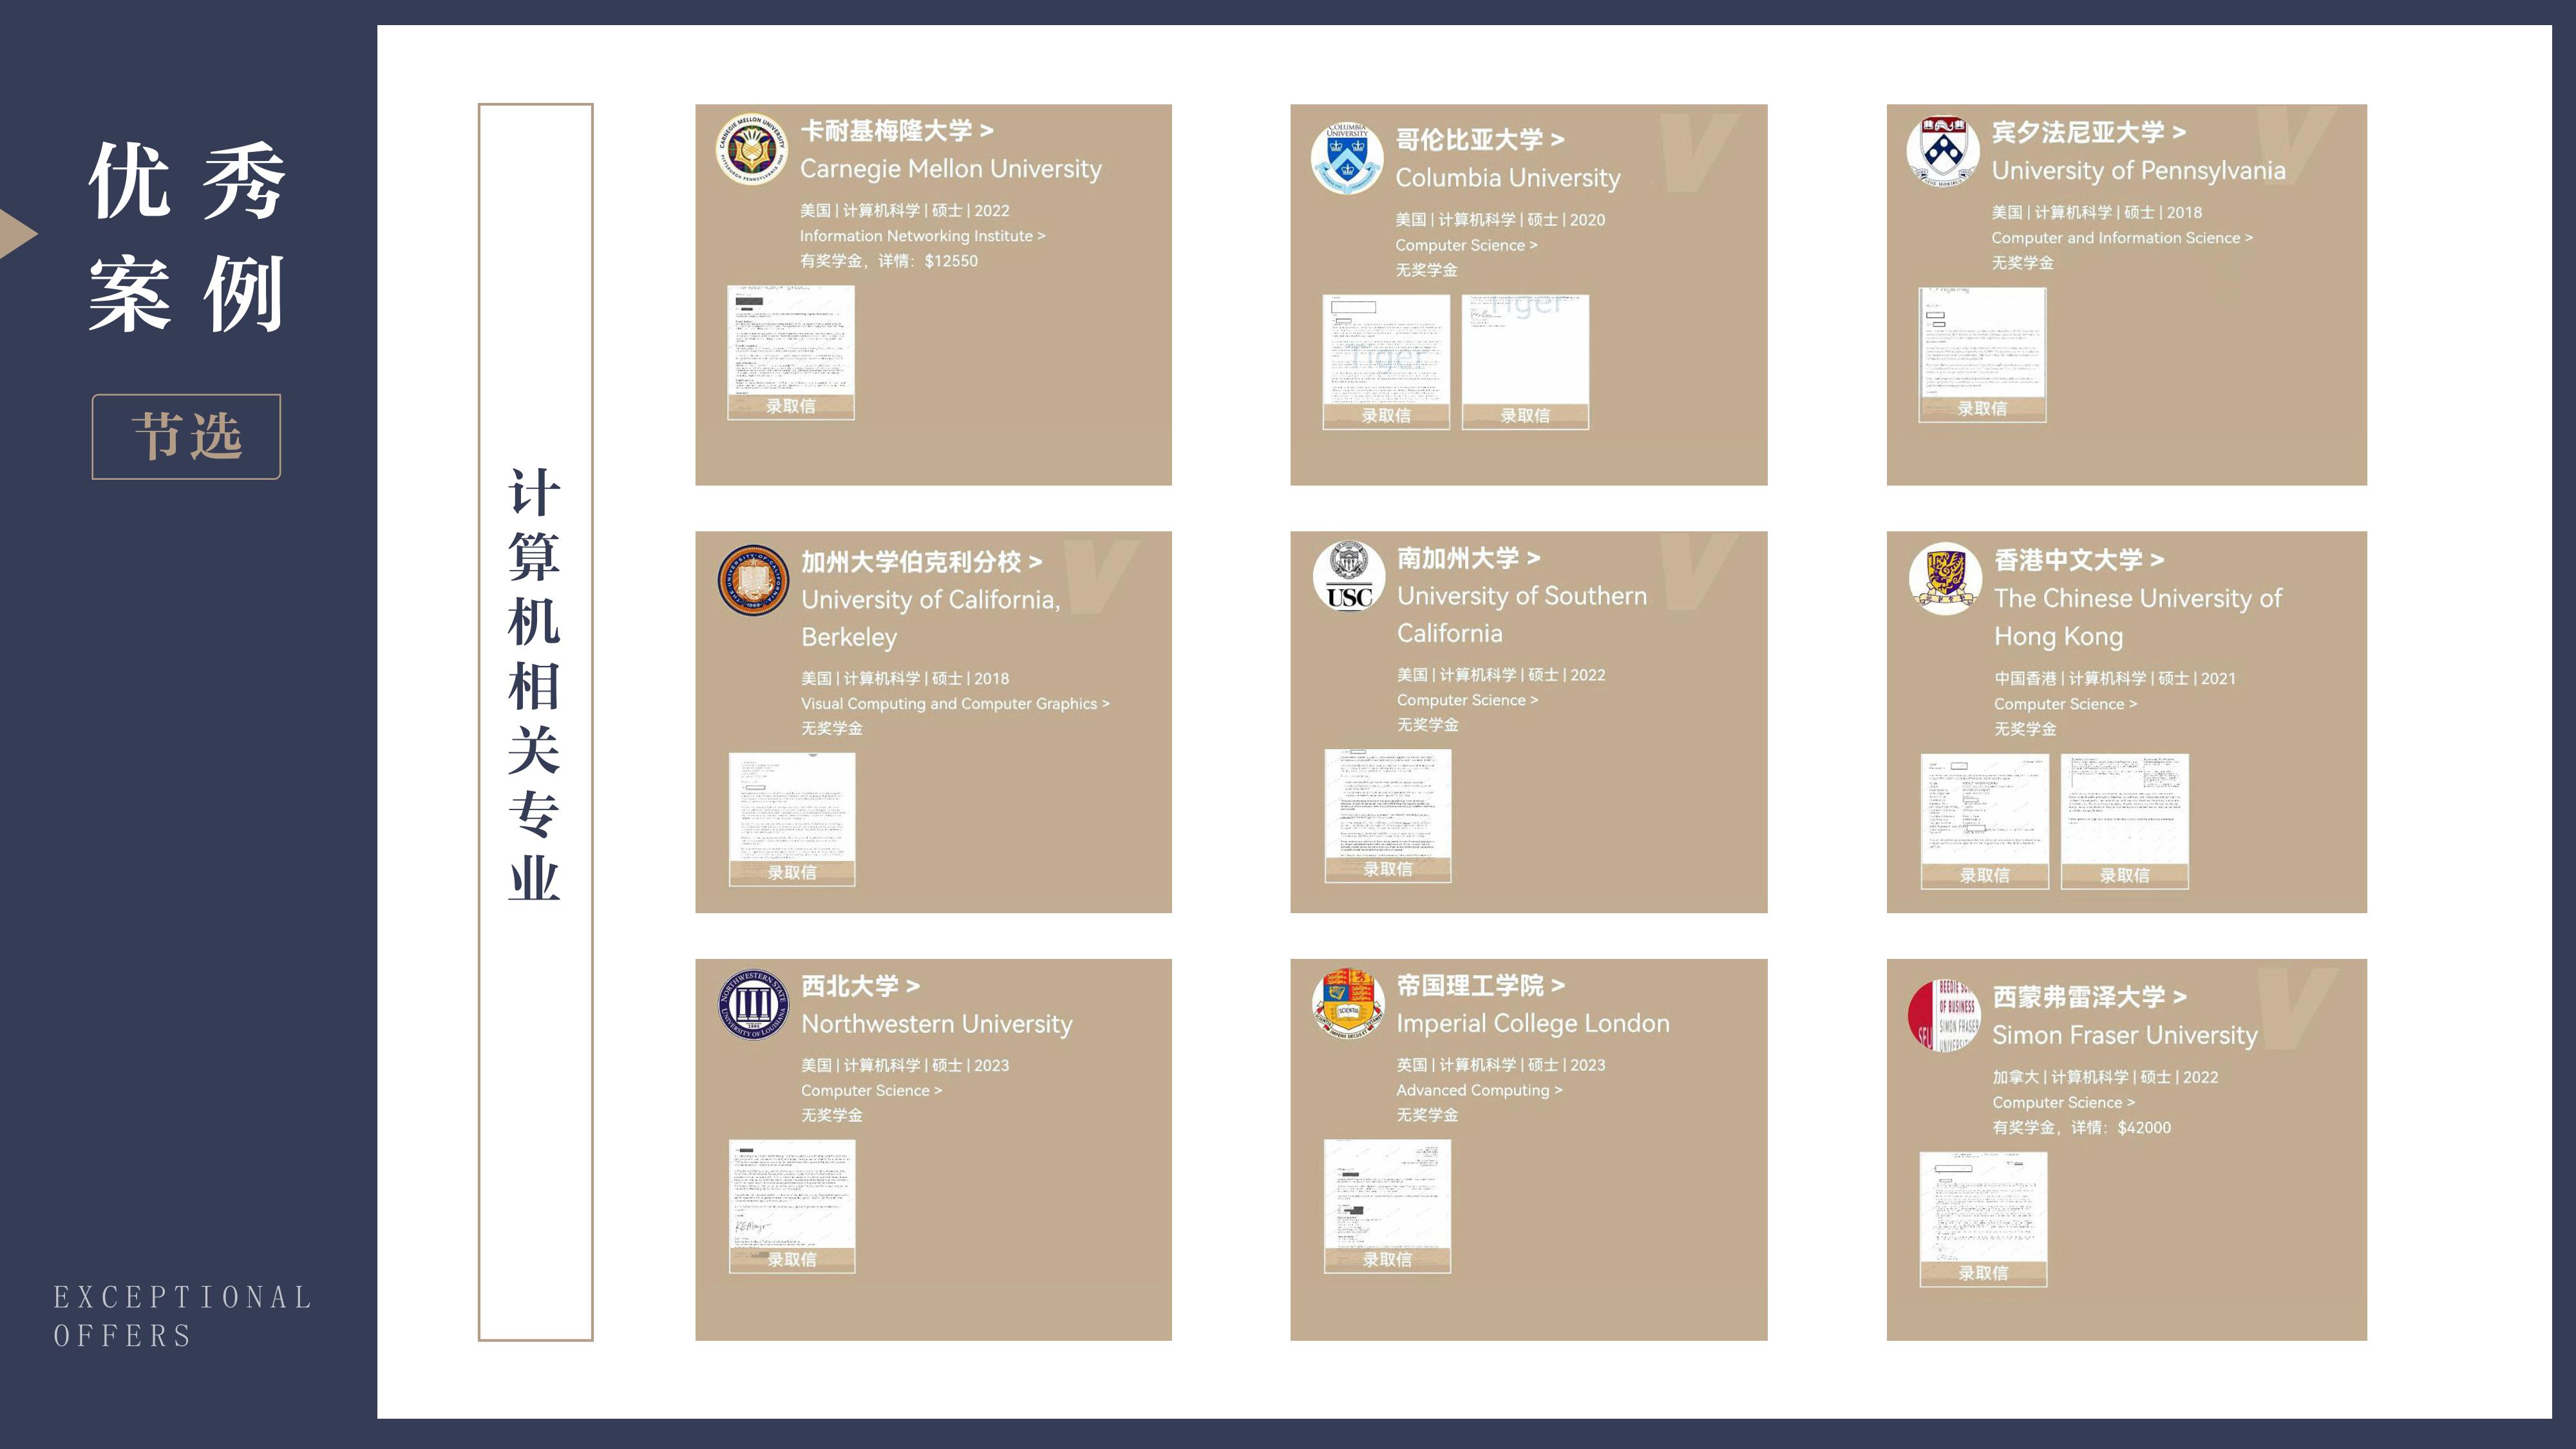The image size is (2576, 1449).
Task: Click the Columbia University crest icon
Action: pos(1347,159)
